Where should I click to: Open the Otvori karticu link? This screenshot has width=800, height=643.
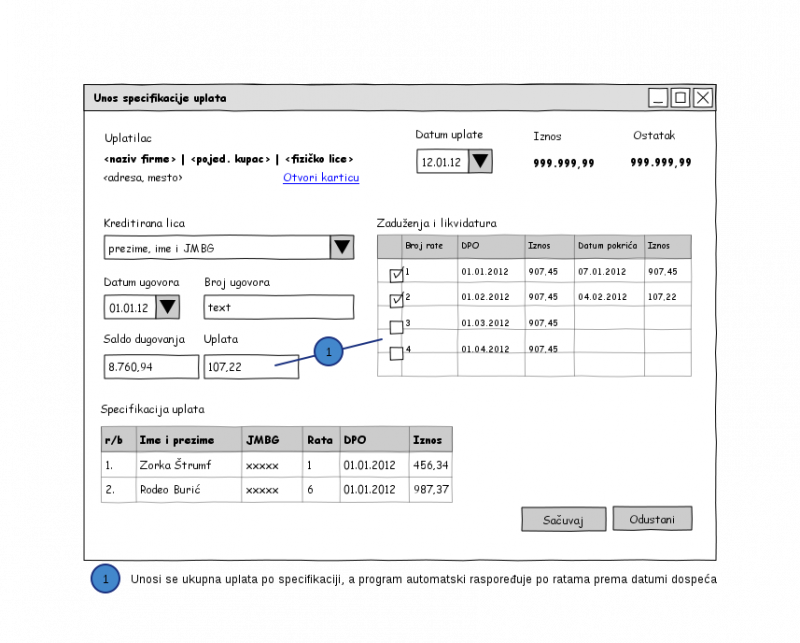point(320,178)
